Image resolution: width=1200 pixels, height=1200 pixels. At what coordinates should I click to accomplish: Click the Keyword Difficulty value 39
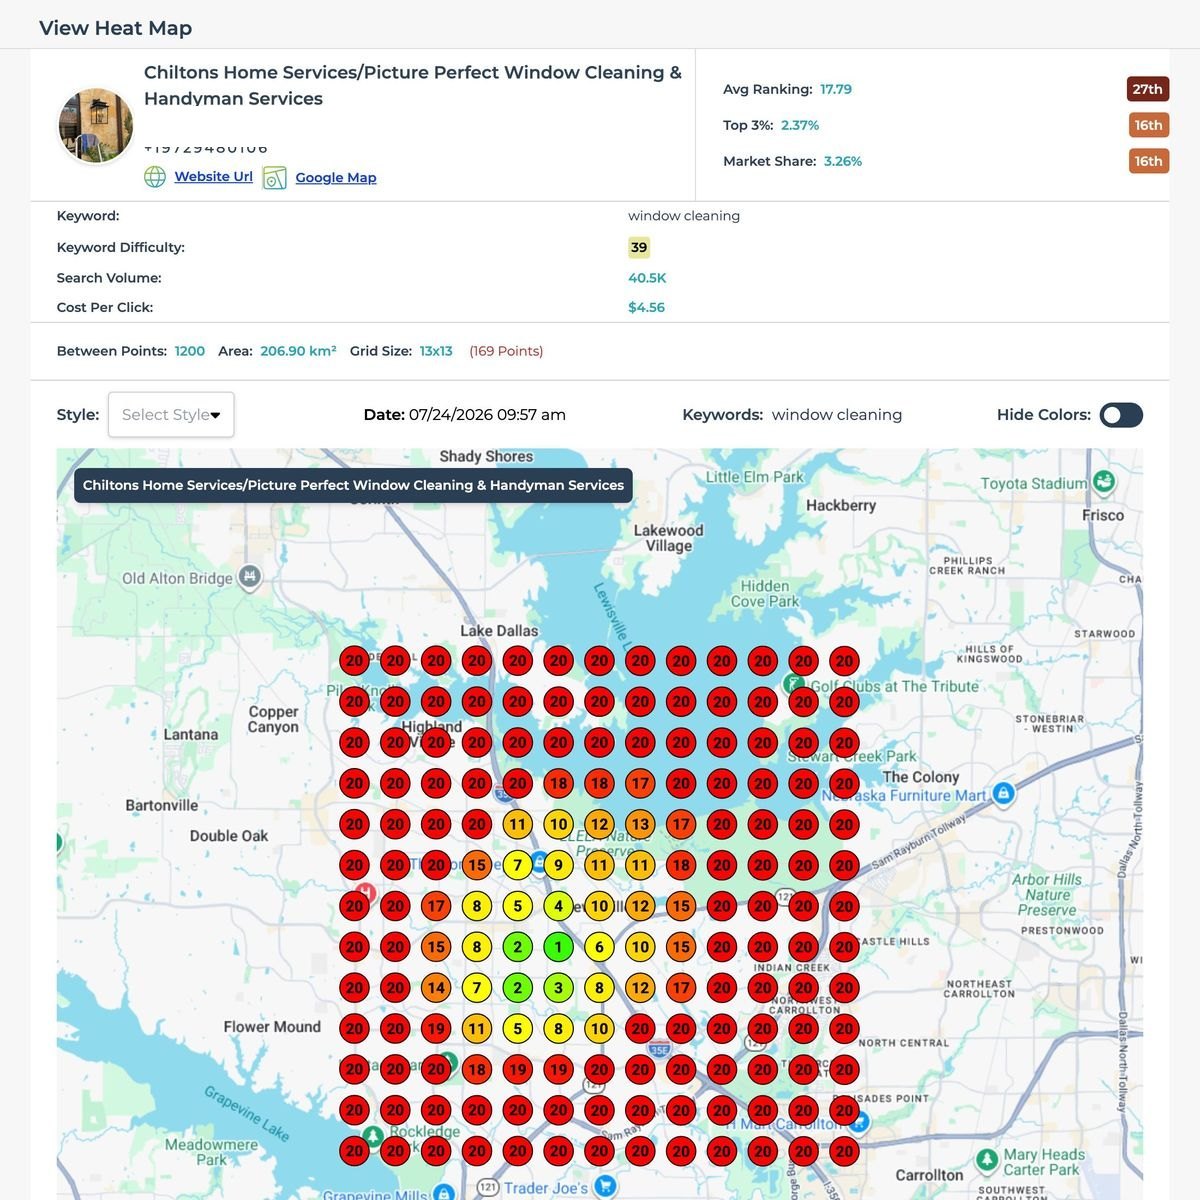tap(639, 247)
